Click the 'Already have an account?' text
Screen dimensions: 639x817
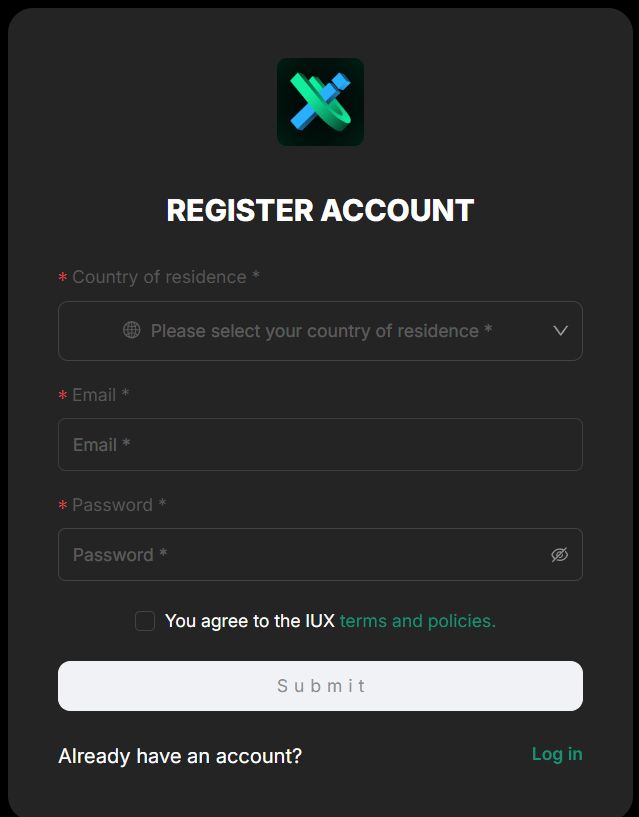coord(180,756)
